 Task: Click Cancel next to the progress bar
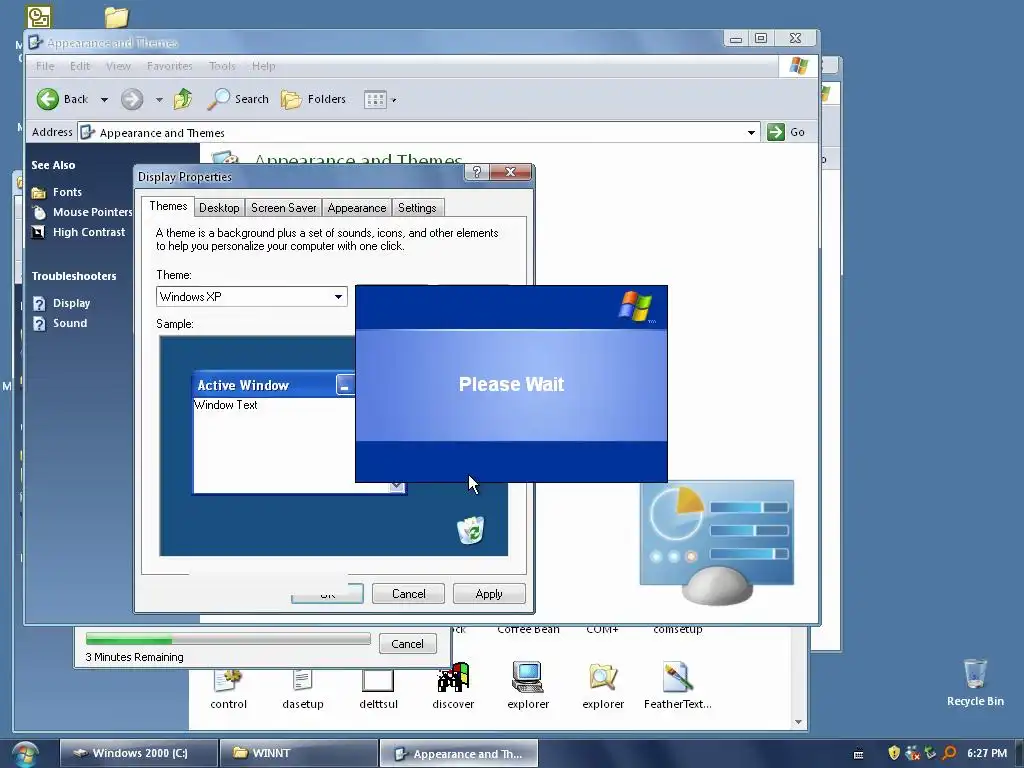click(x=408, y=644)
